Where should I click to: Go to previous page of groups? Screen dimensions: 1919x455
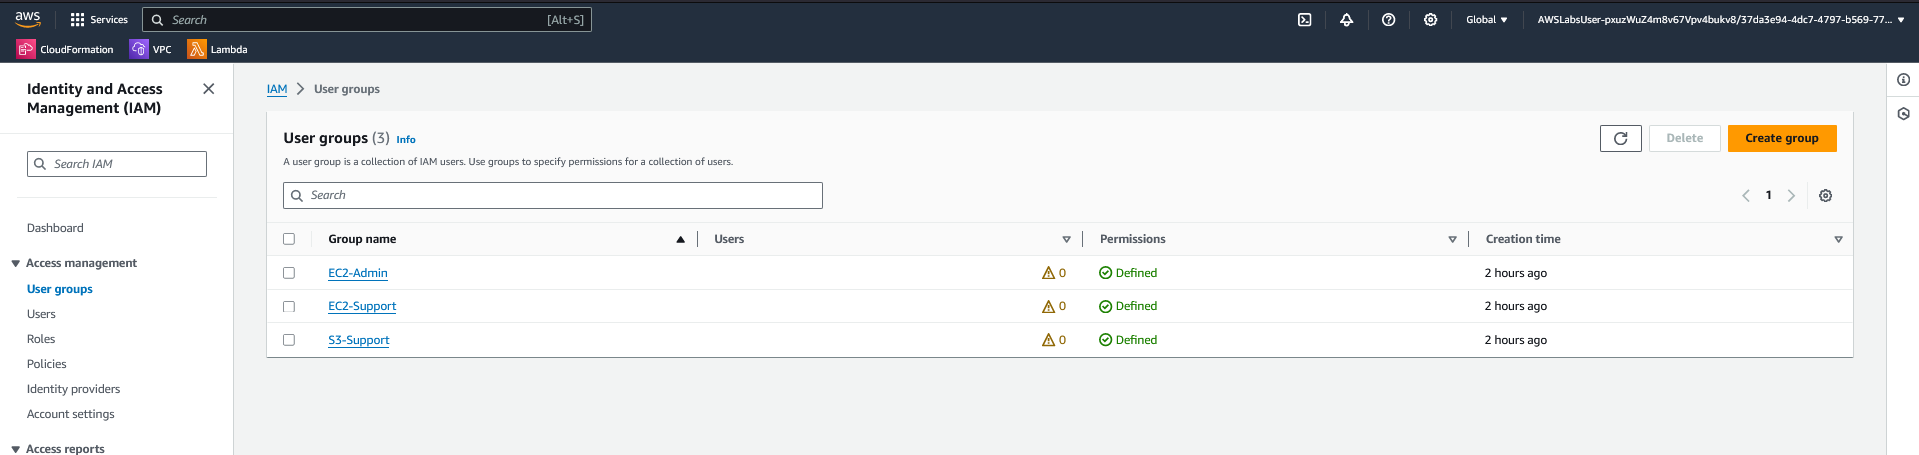[1746, 195]
